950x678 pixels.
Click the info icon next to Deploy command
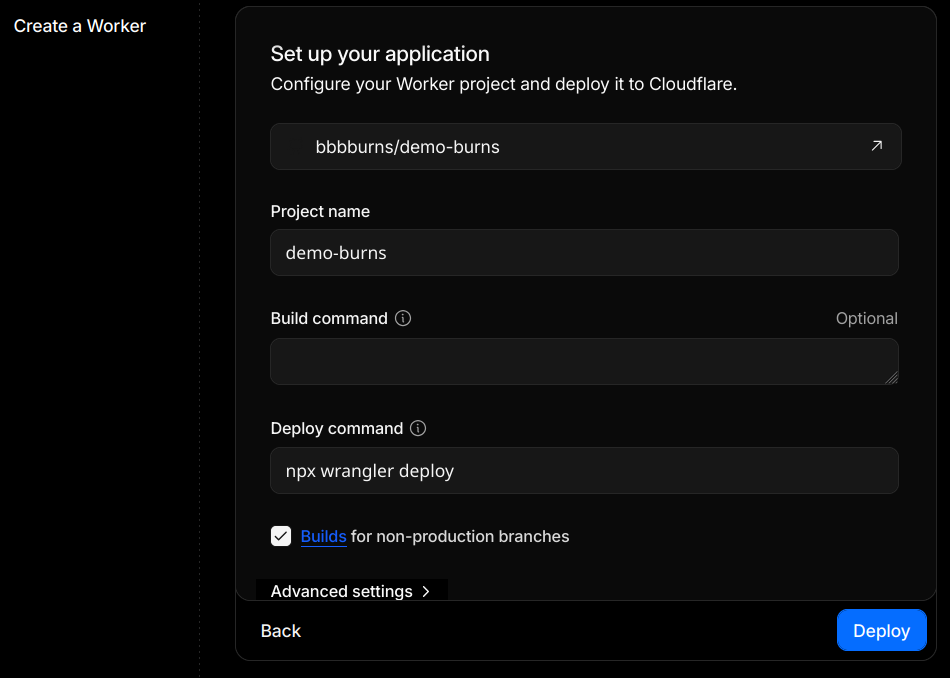(x=418, y=428)
